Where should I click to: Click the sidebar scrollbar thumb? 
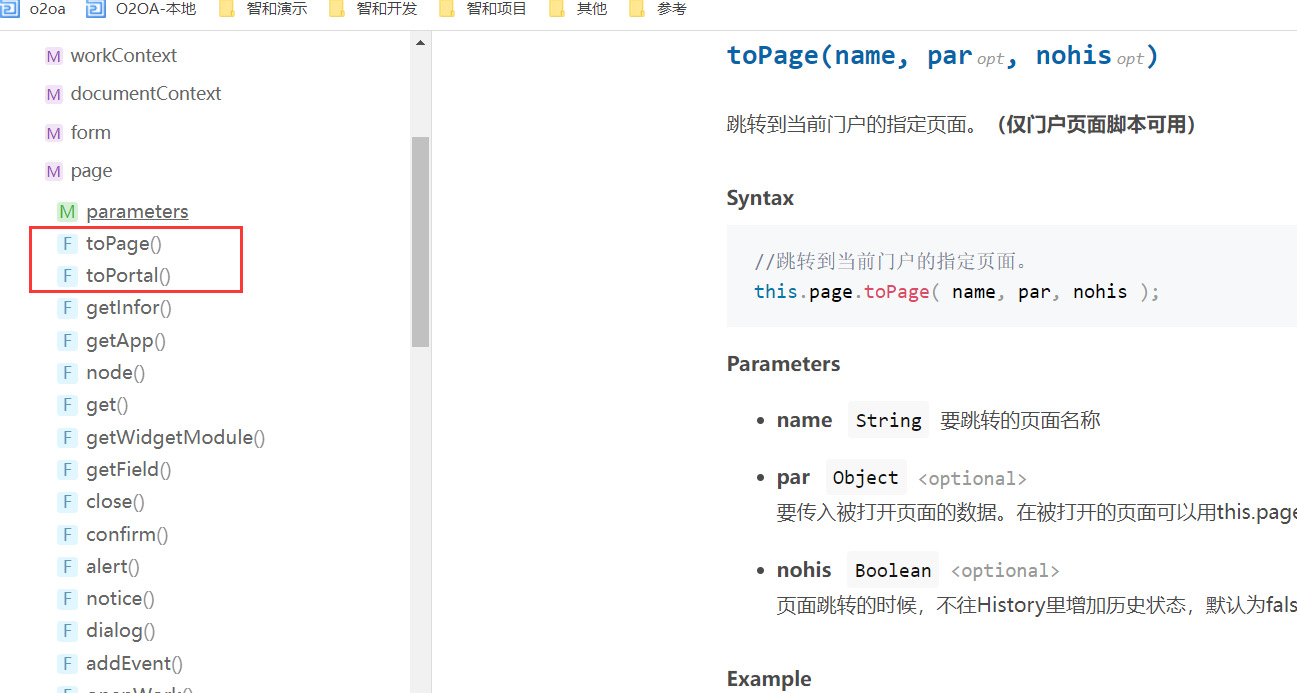420,242
